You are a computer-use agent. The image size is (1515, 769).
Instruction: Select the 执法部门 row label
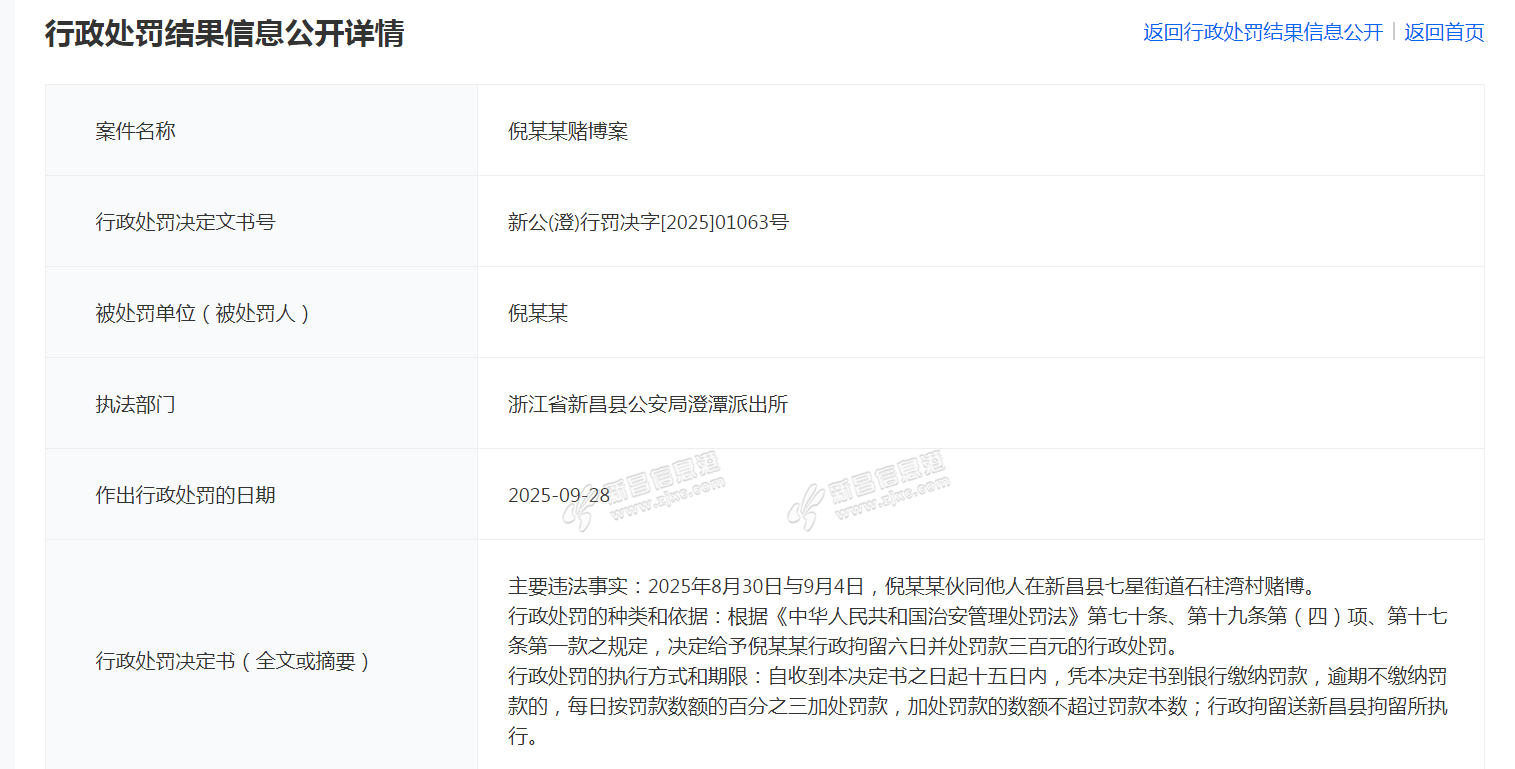(136, 404)
